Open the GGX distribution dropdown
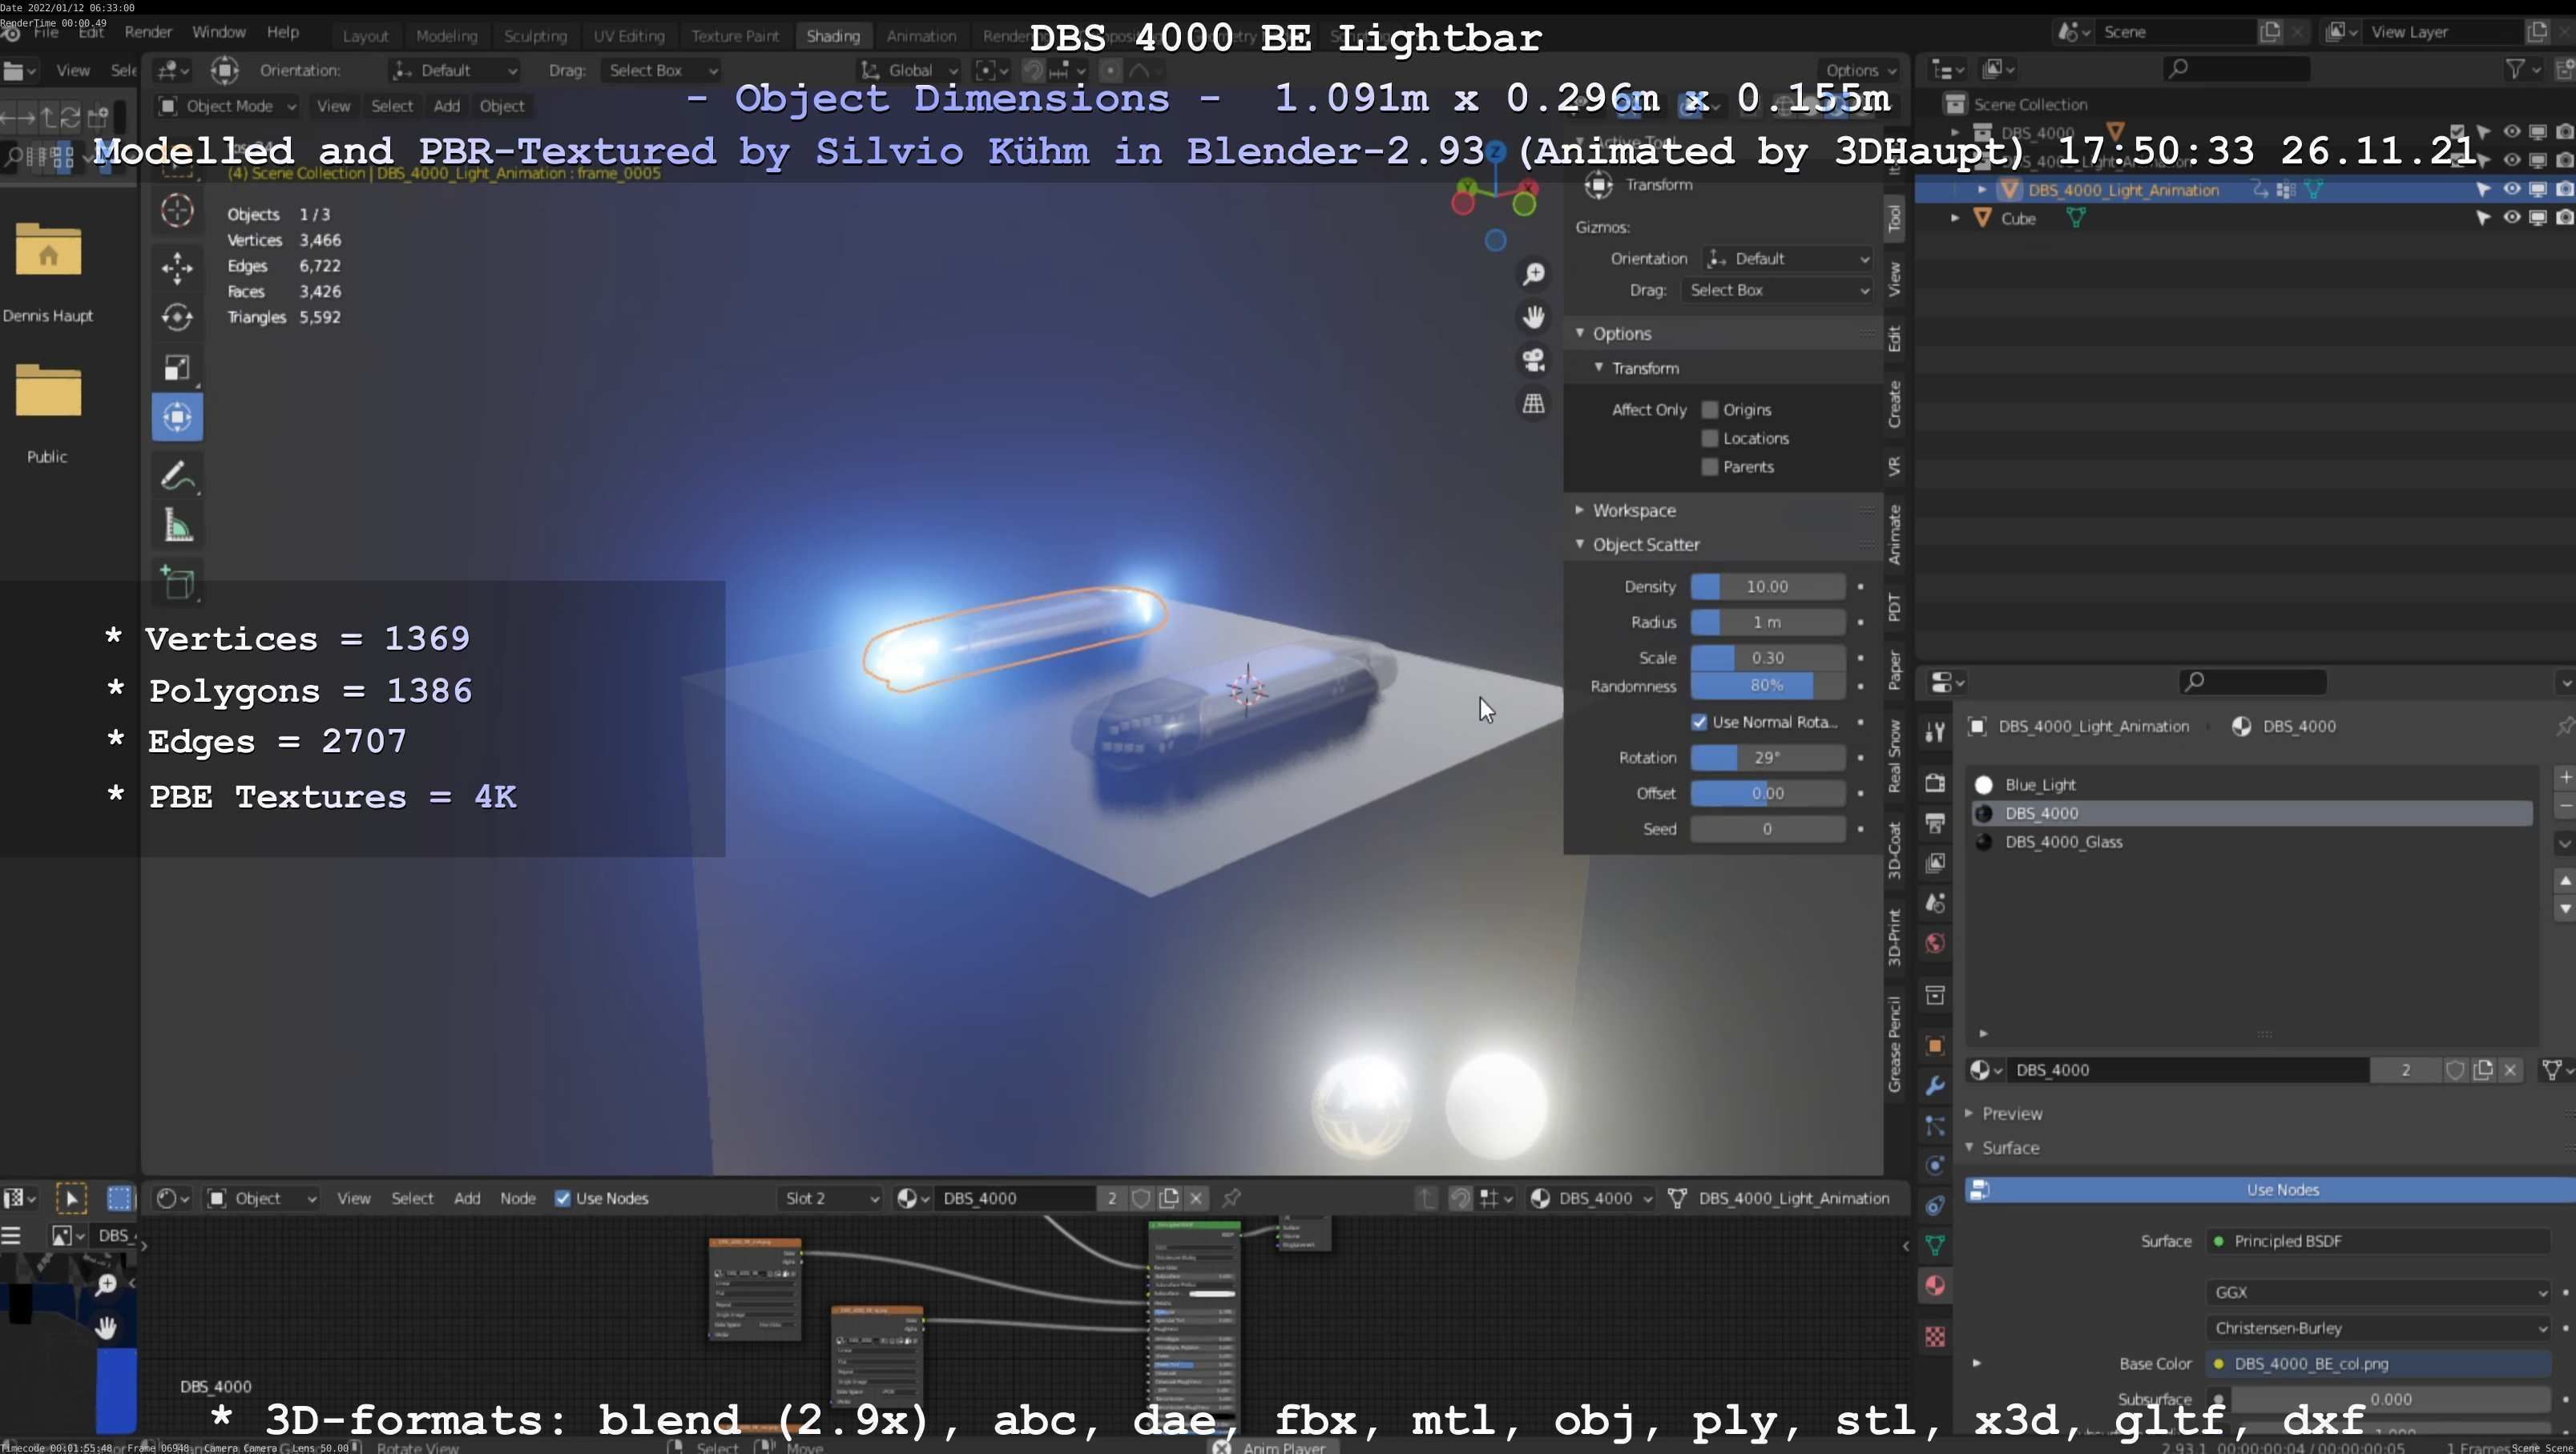This screenshot has width=2576, height=1454. (x=2378, y=1292)
